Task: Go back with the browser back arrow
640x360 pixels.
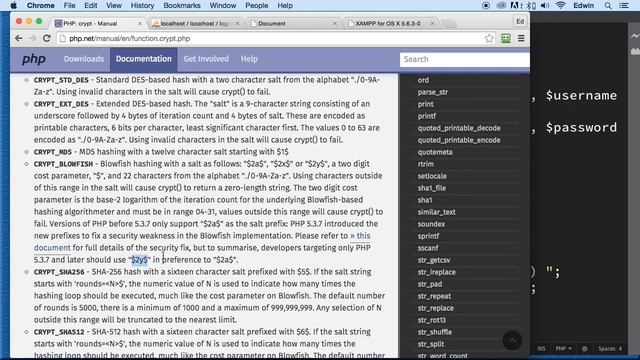Action: (x=18, y=38)
